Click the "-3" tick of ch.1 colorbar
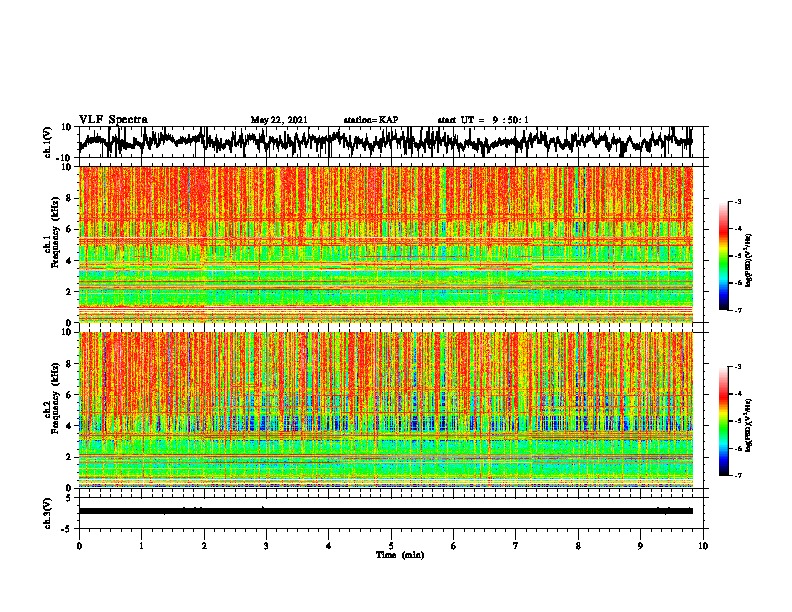The width and height of the screenshot is (792, 612). (x=738, y=202)
